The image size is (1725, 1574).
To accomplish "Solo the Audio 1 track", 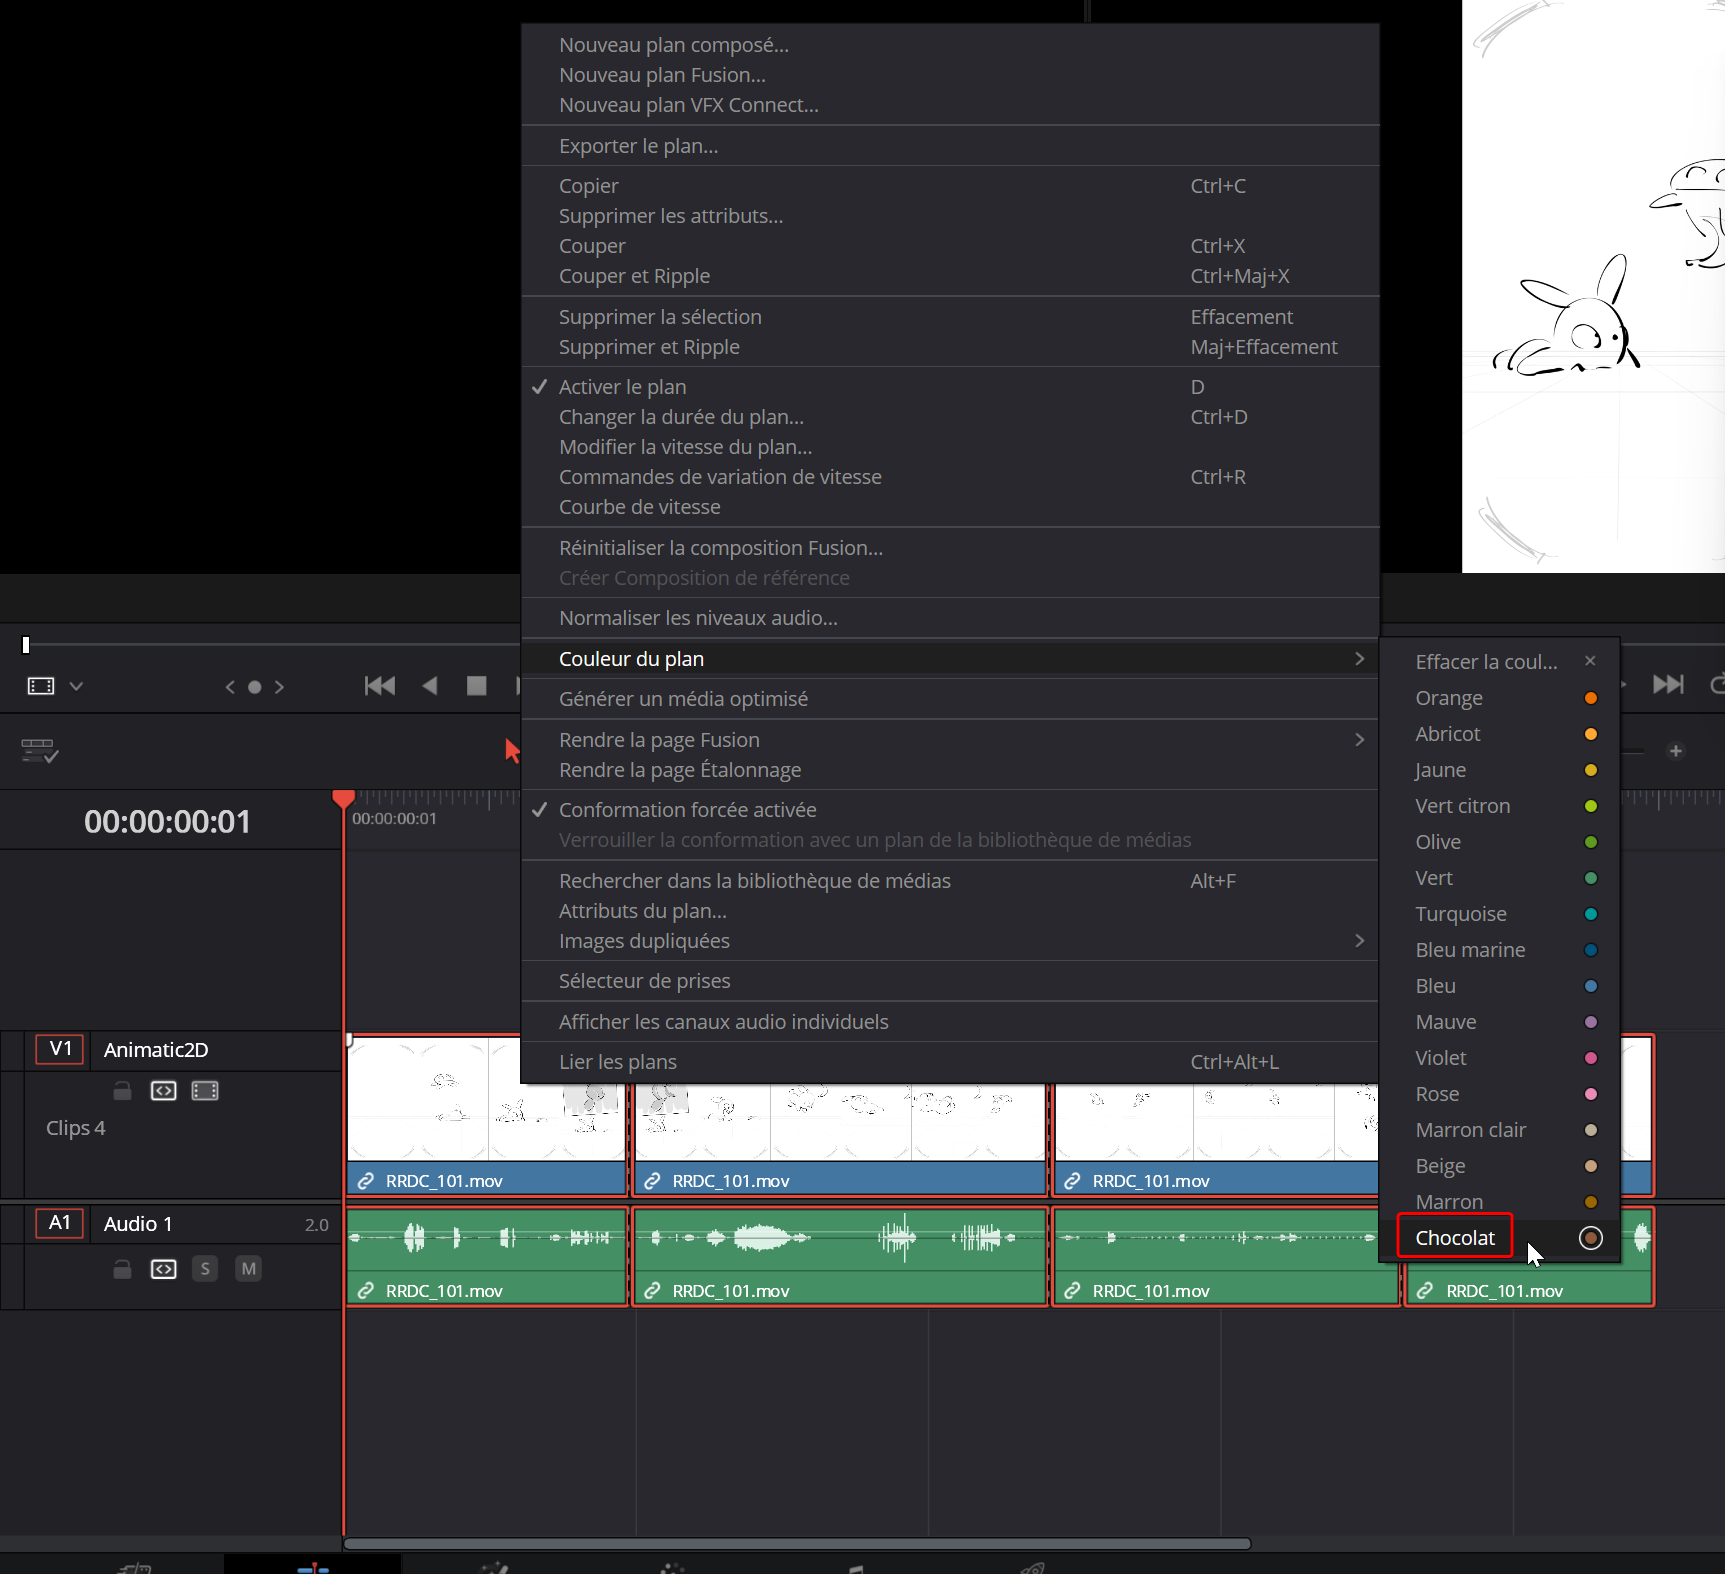I will (205, 1269).
